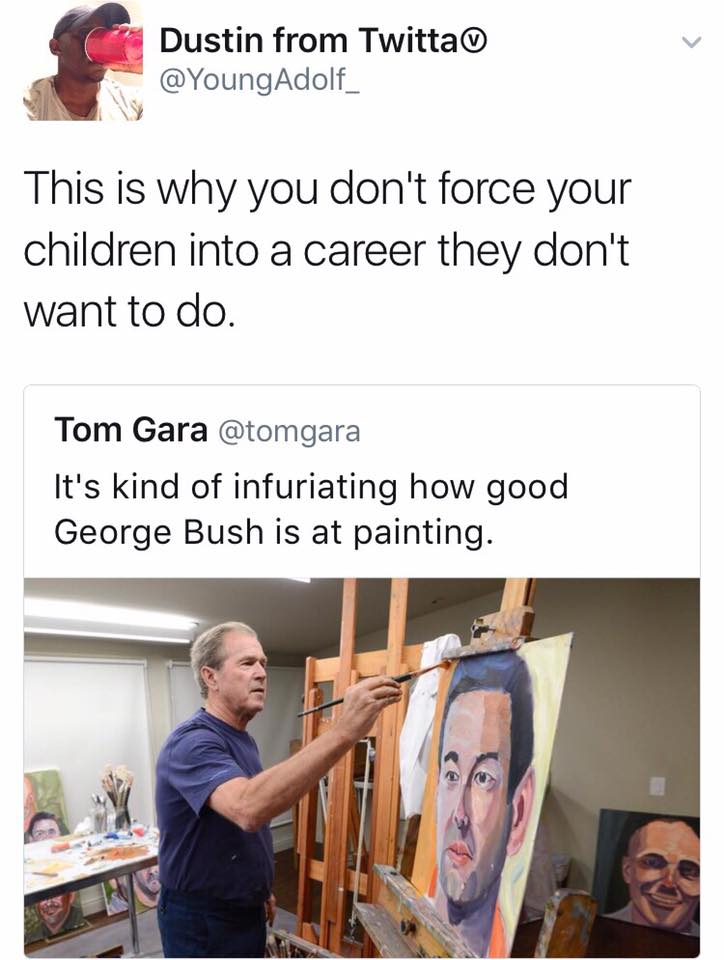This screenshot has height=960, width=724.
Task: Click the paintbrush held by the painter
Action: point(372,688)
